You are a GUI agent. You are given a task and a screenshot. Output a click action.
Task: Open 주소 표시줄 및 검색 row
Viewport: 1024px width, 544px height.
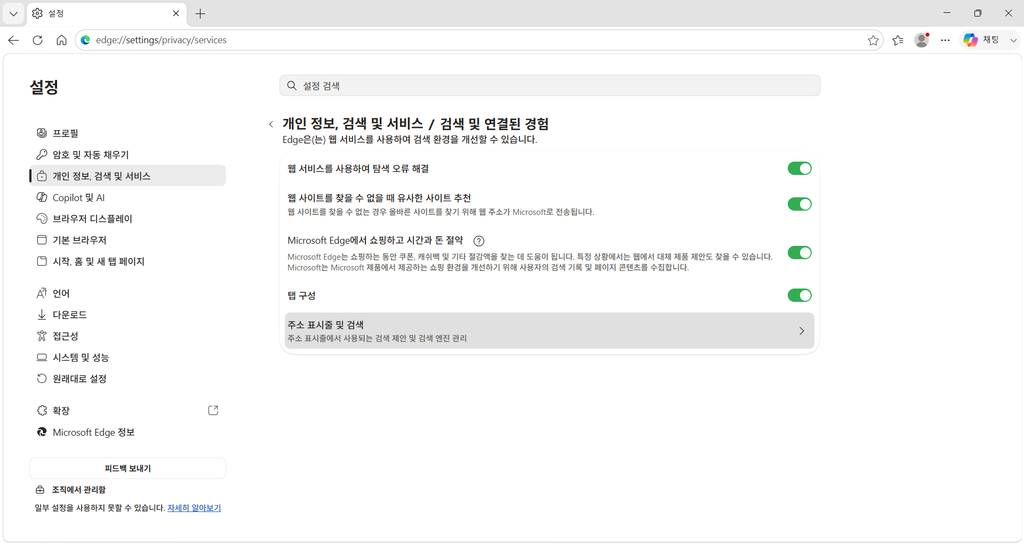549,330
